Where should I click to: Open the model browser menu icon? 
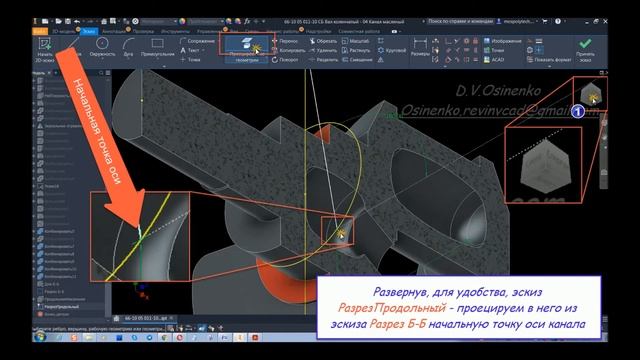108,73
